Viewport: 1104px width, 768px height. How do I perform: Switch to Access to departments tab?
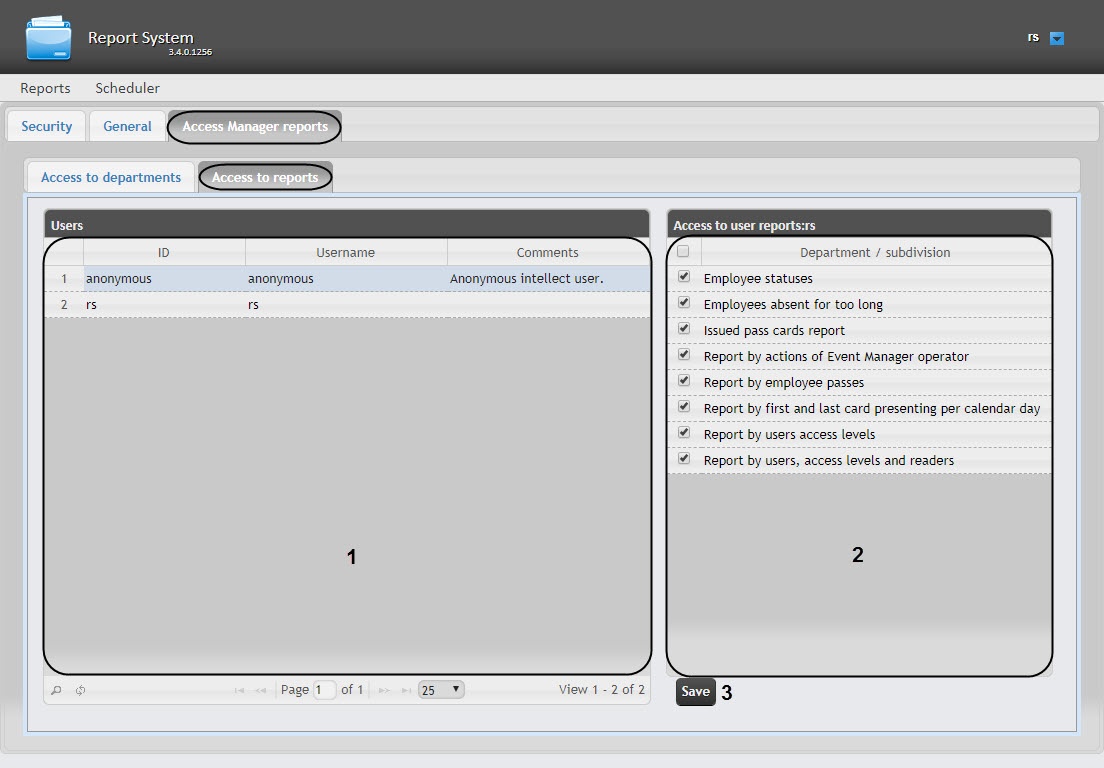pos(111,177)
